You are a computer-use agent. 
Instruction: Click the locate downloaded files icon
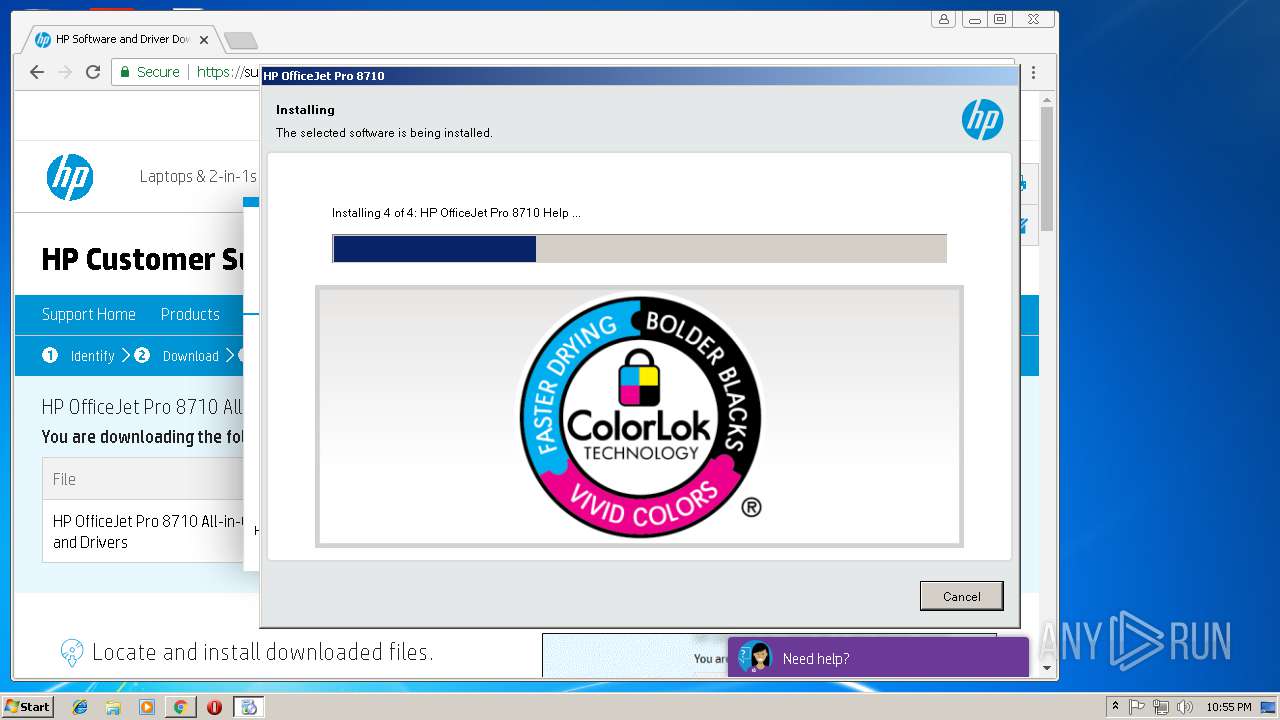point(72,653)
